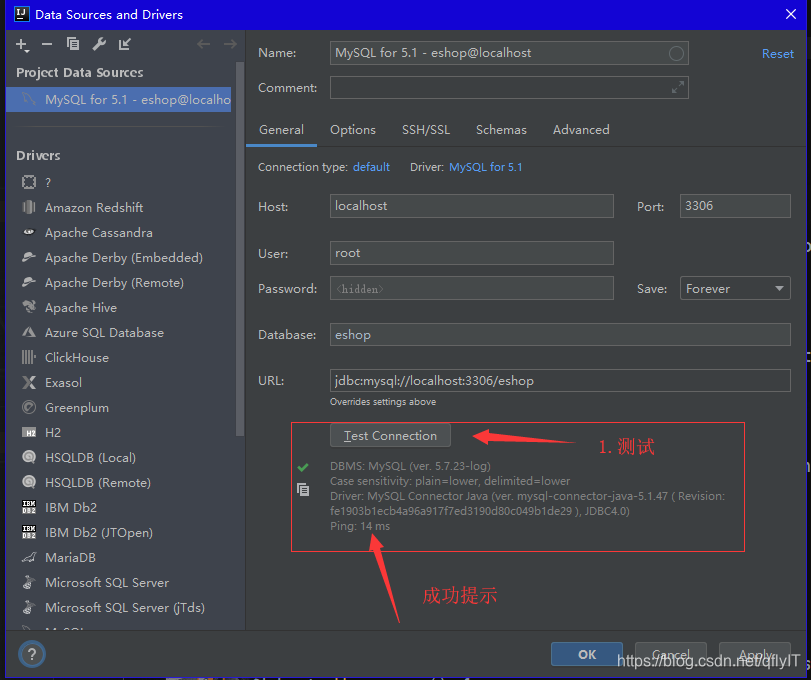The height and width of the screenshot is (680, 811).
Task: Remove selected data source with minus icon
Action: (47, 44)
